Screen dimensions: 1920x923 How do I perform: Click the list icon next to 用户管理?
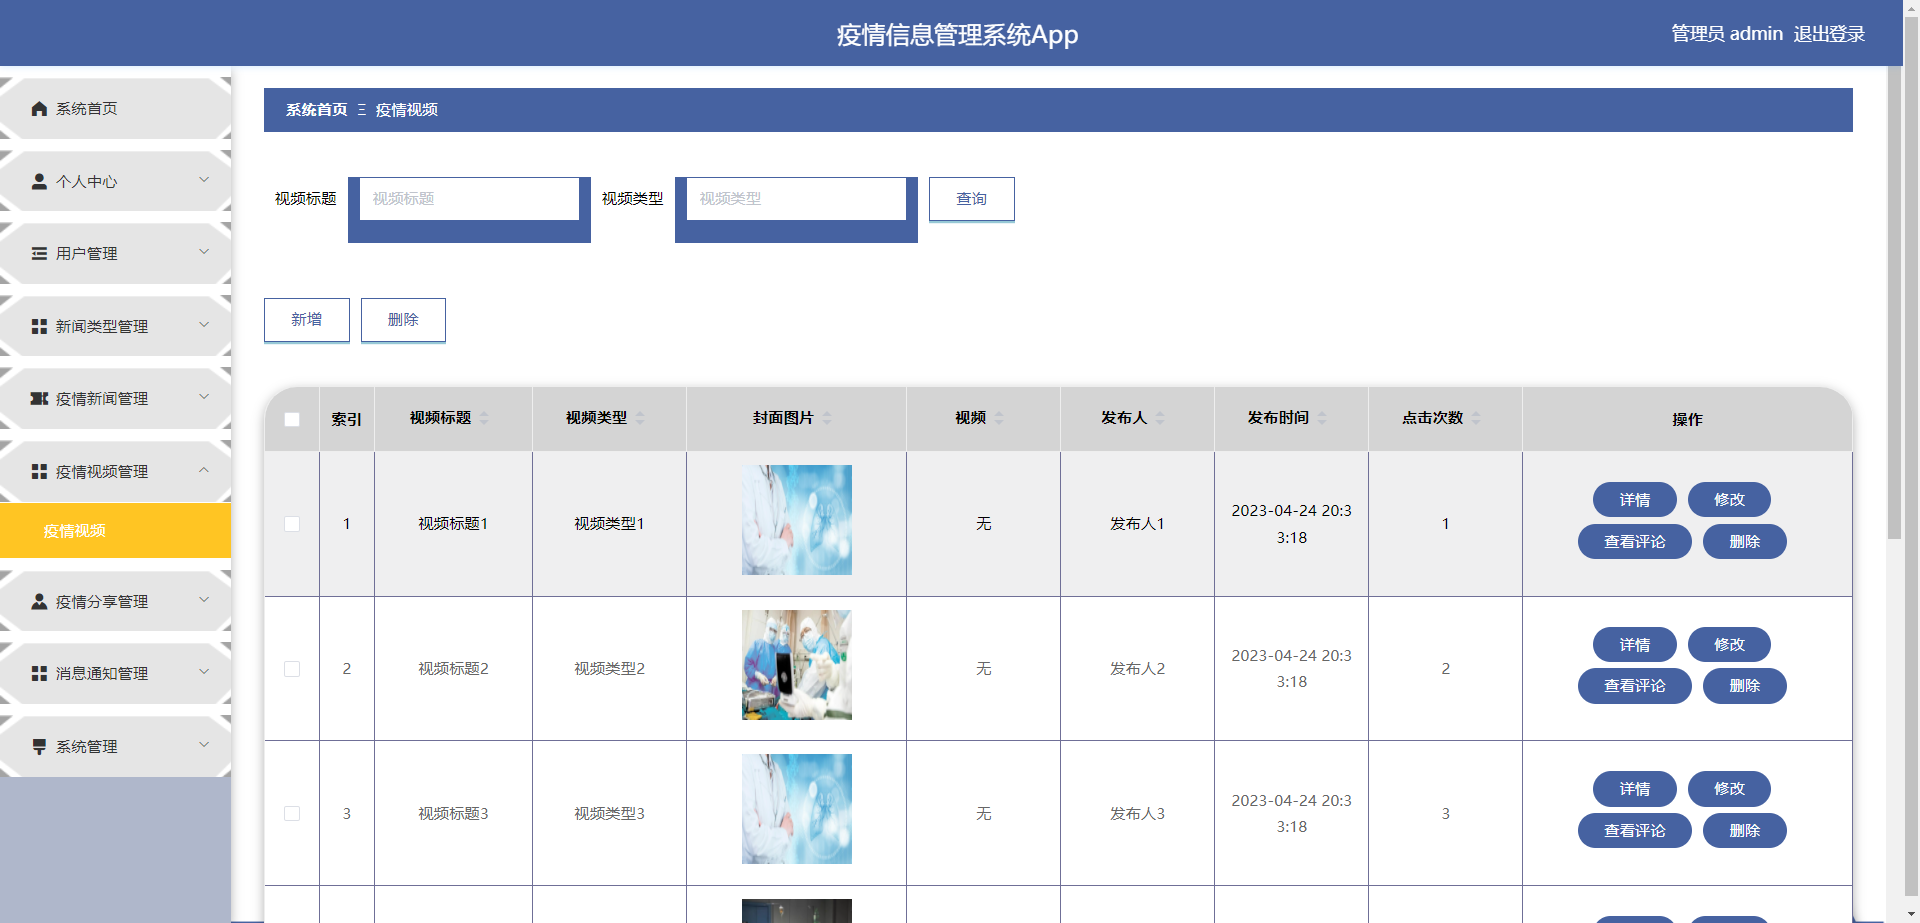(40, 253)
